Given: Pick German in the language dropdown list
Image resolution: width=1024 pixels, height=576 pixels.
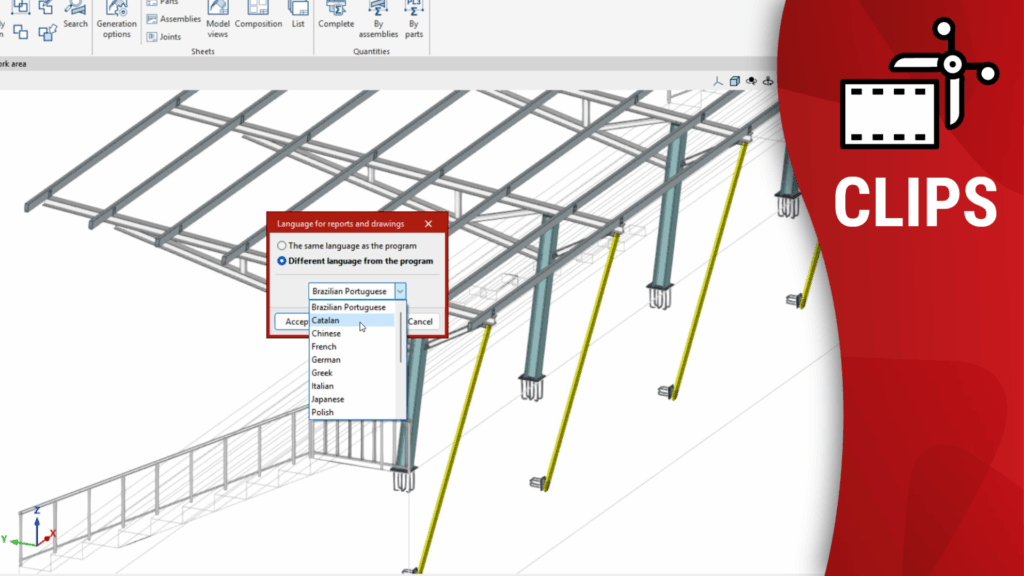Looking at the screenshot, I should click(x=326, y=360).
